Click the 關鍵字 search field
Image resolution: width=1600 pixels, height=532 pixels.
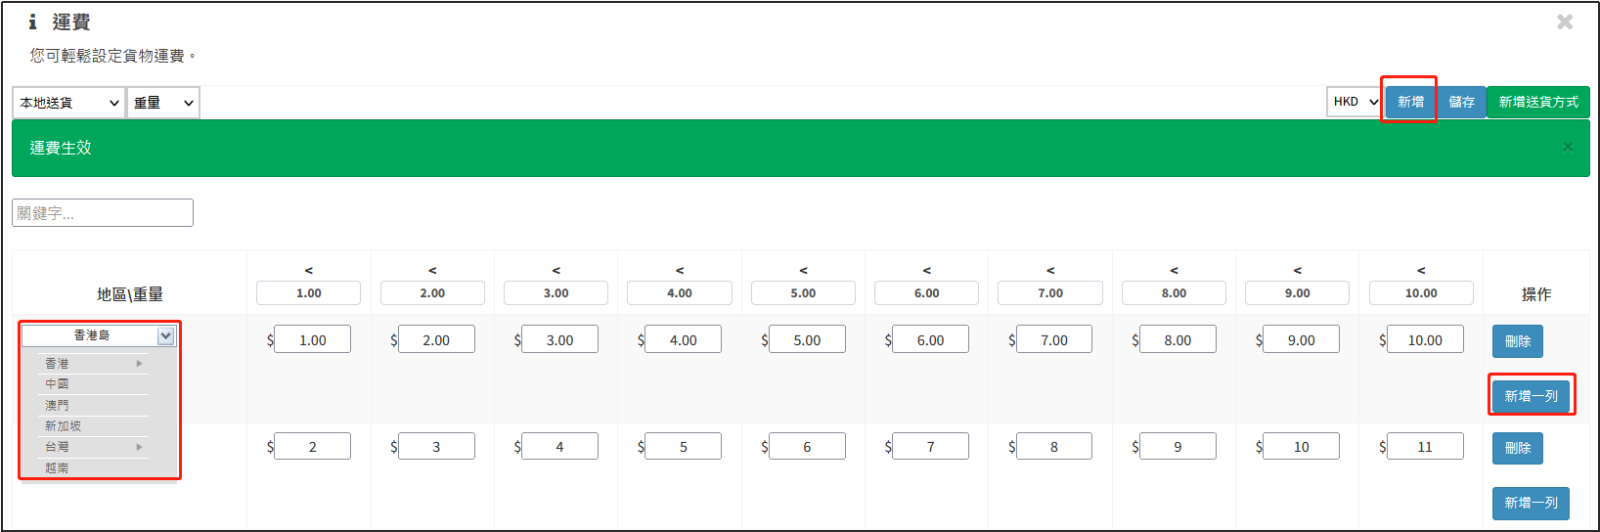102,213
